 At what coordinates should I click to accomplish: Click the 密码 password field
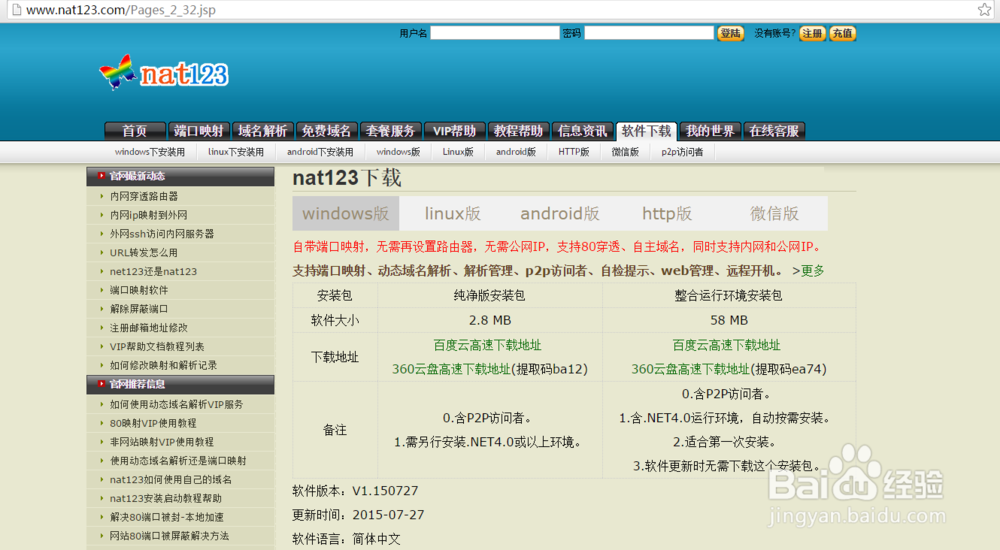(649, 33)
